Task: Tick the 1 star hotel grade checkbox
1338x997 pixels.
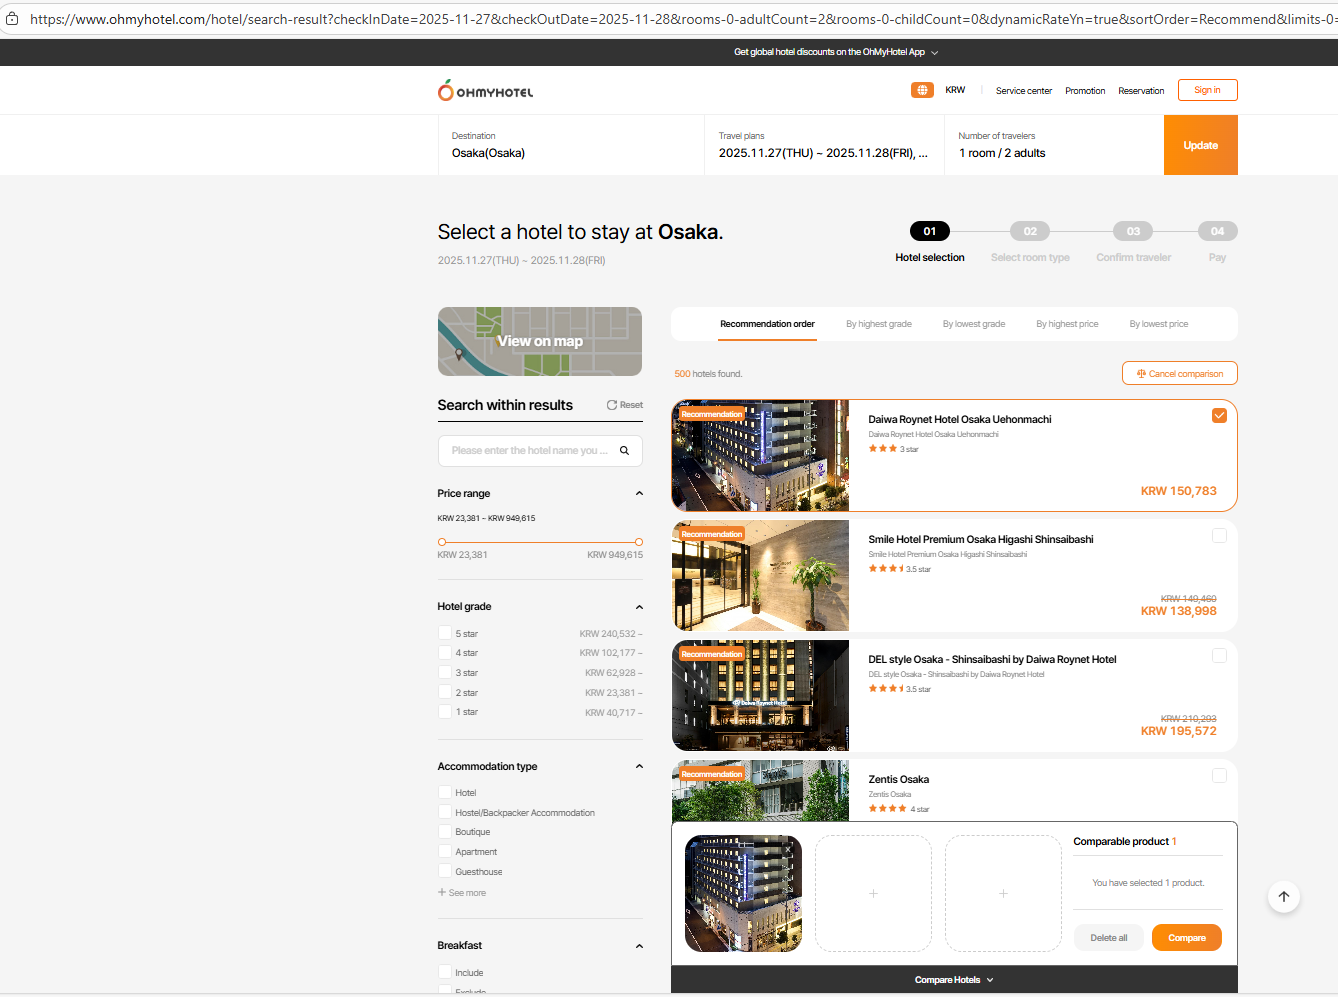Action: pyautogui.click(x=445, y=711)
